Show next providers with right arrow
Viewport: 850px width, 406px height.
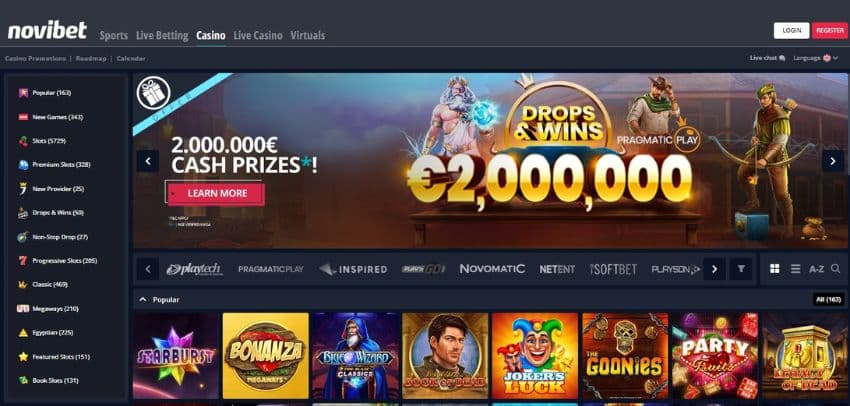(714, 269)
